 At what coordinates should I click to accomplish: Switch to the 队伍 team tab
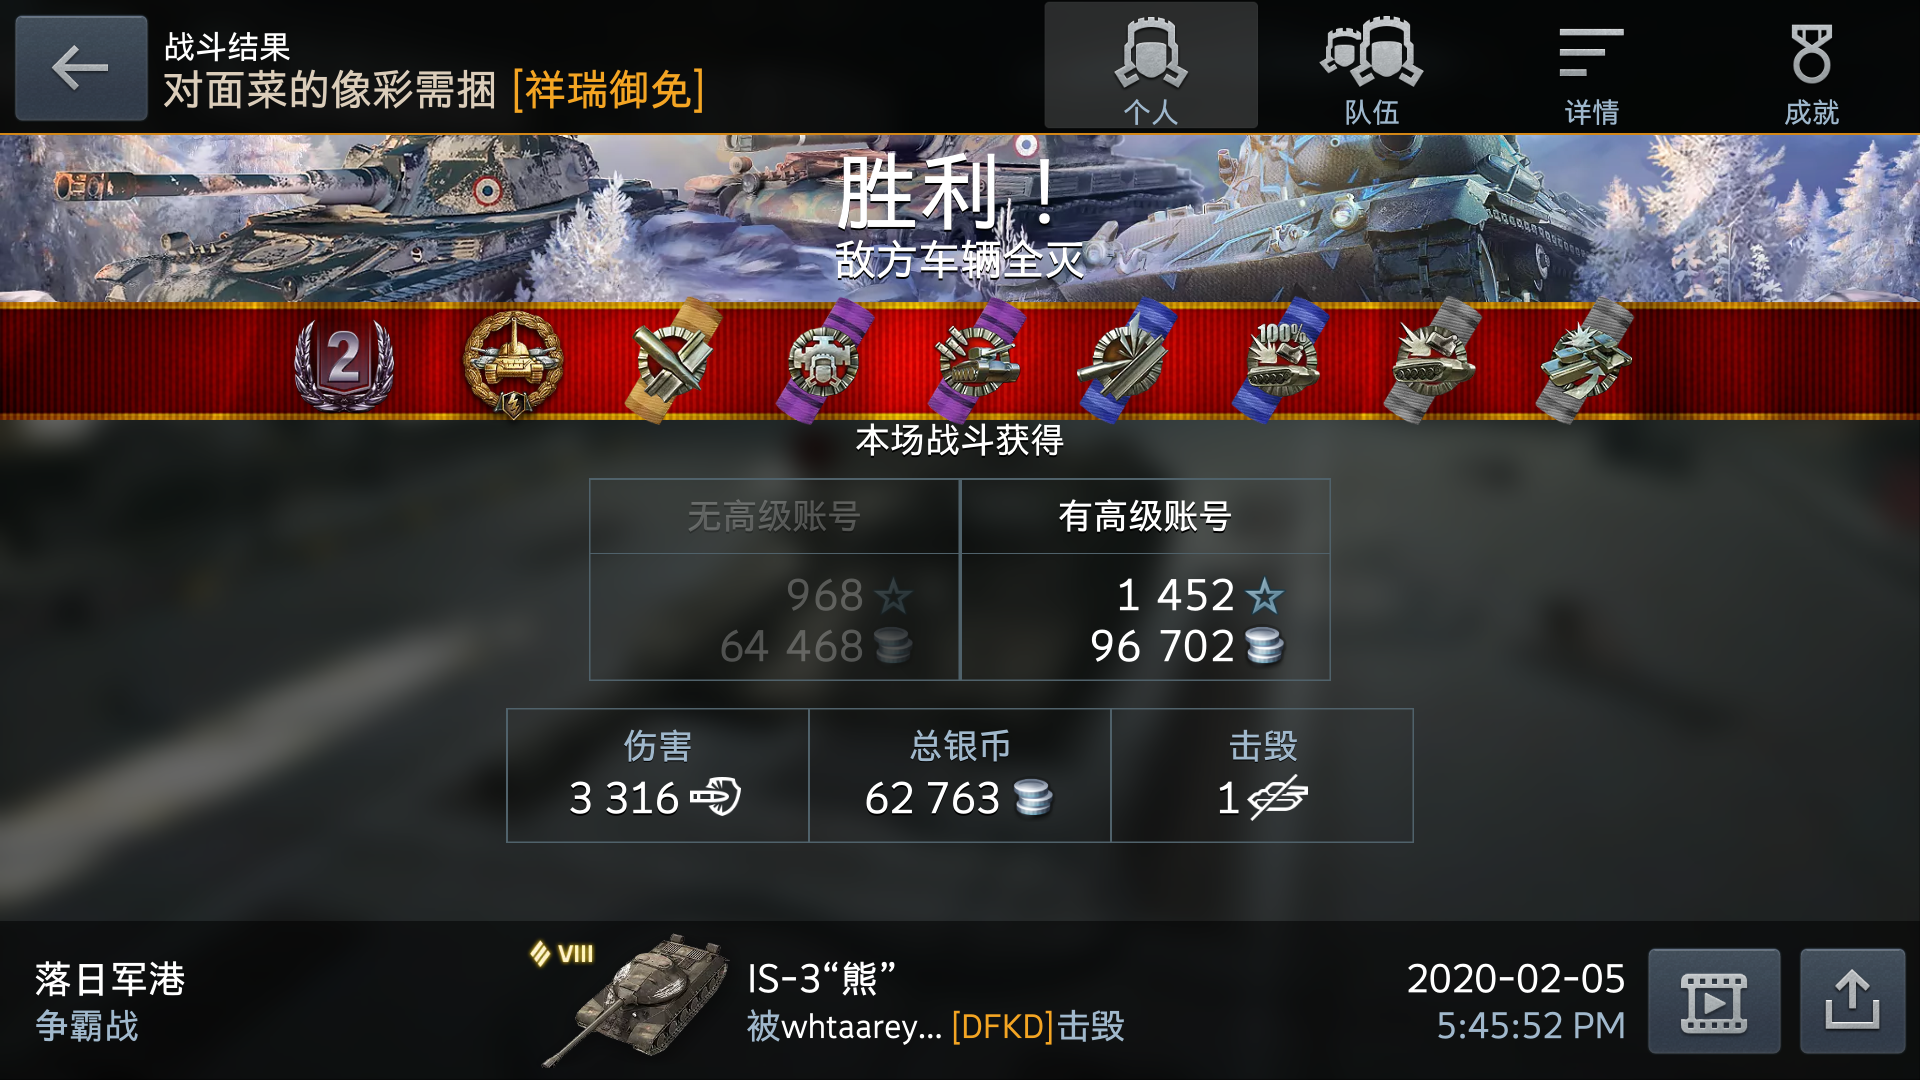[1371, 66]
